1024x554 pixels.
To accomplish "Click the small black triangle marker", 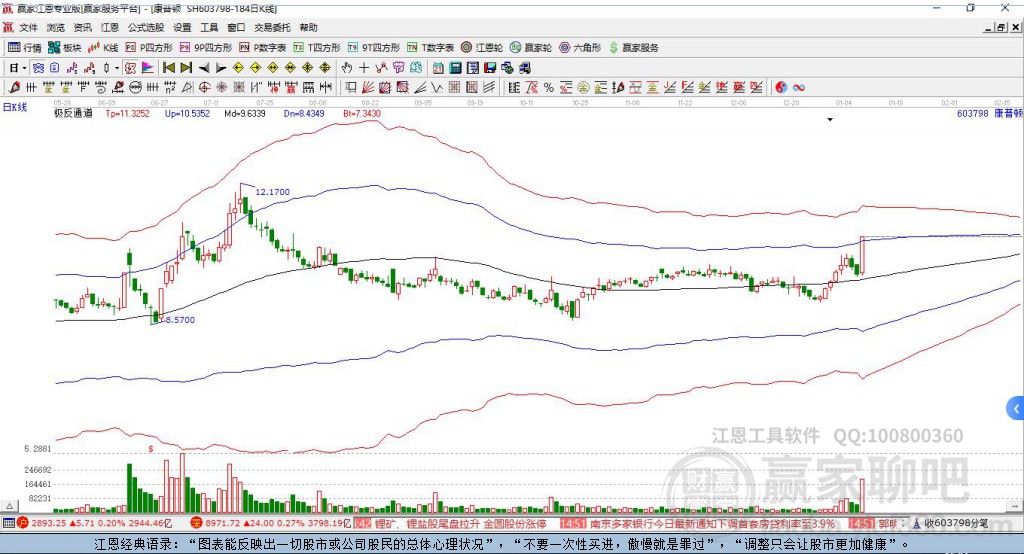I will [x=830, y=120].
